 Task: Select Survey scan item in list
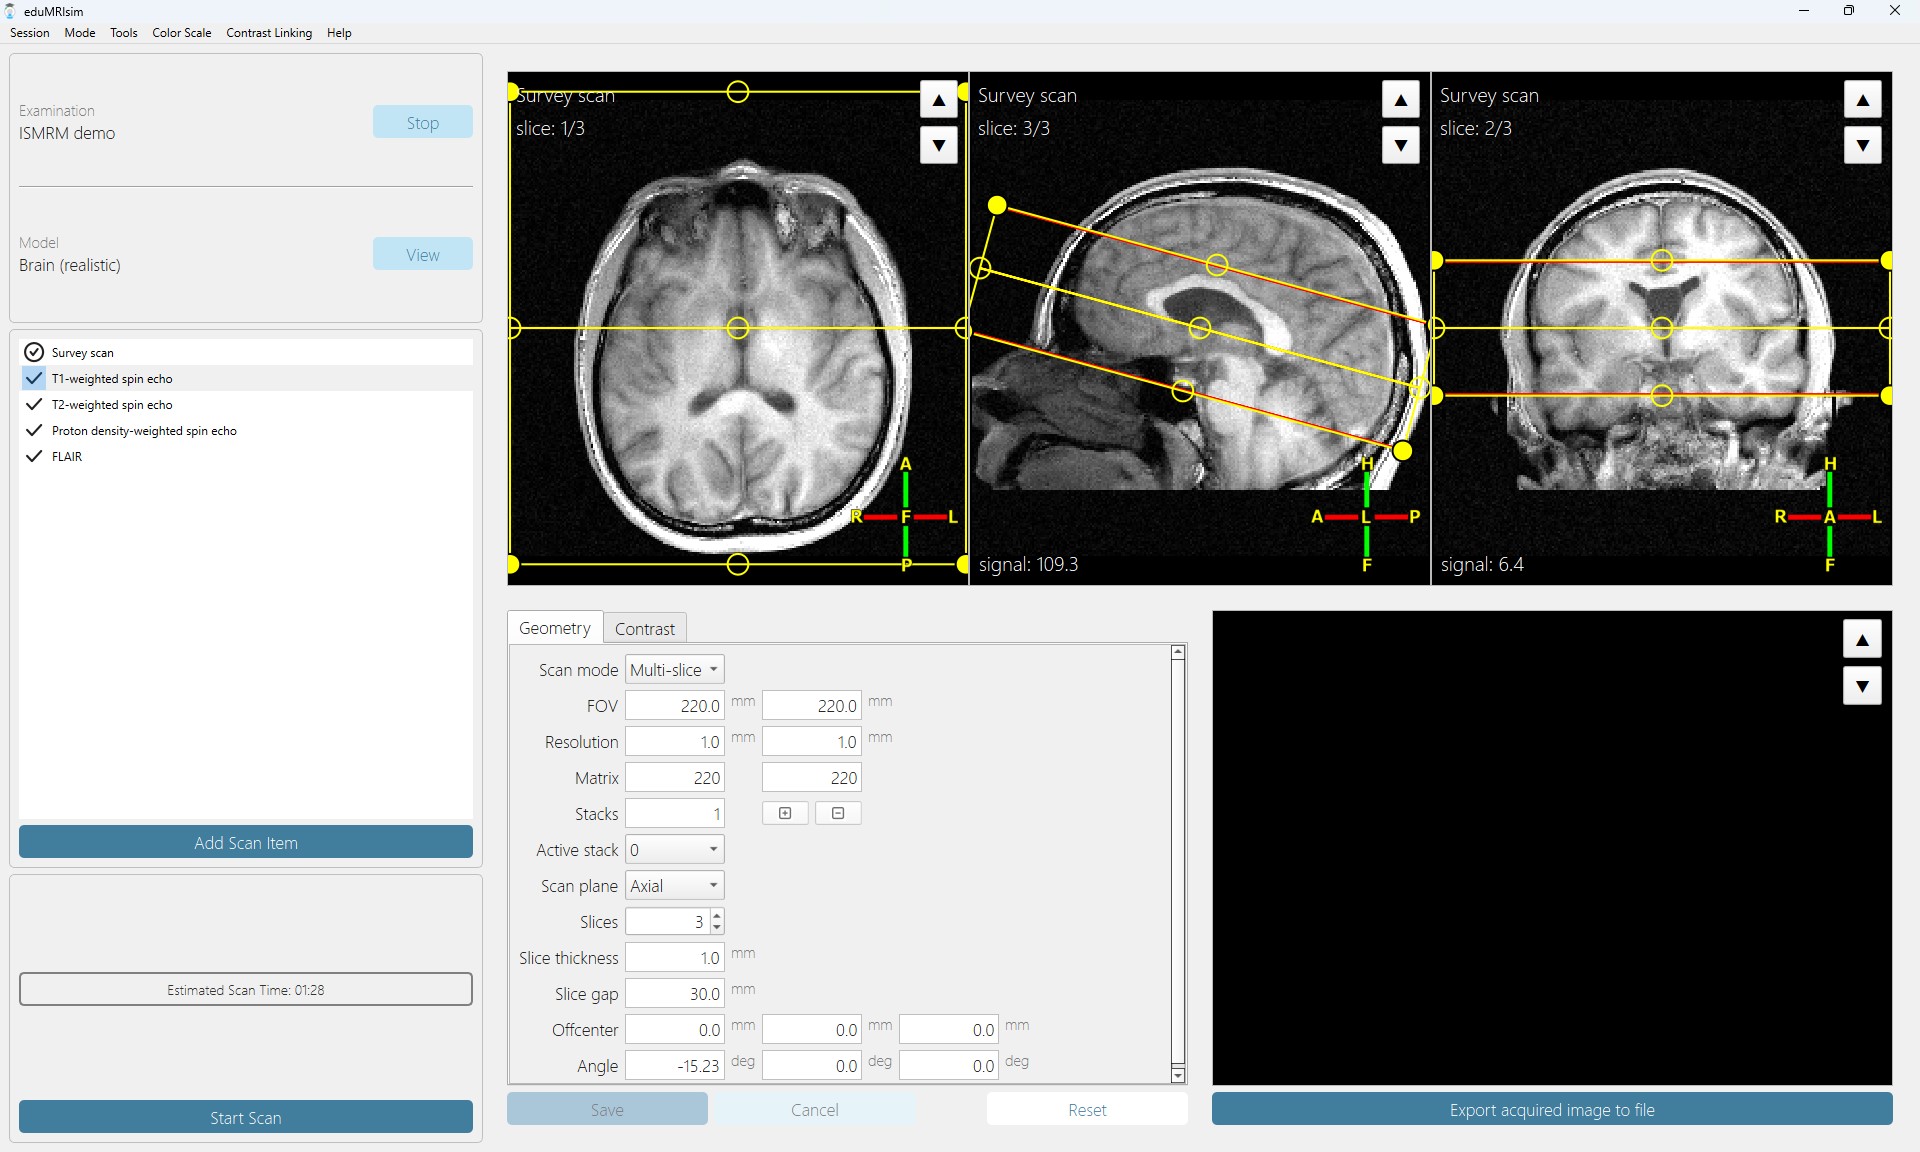246,352
